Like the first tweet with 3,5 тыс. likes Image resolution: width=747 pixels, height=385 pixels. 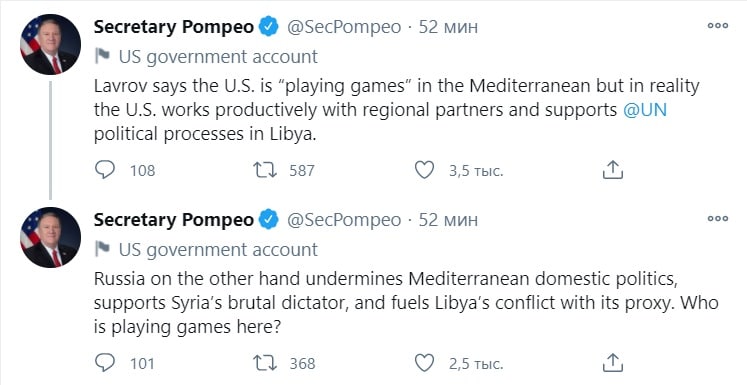pyautogui.click(x=424, y=170)
